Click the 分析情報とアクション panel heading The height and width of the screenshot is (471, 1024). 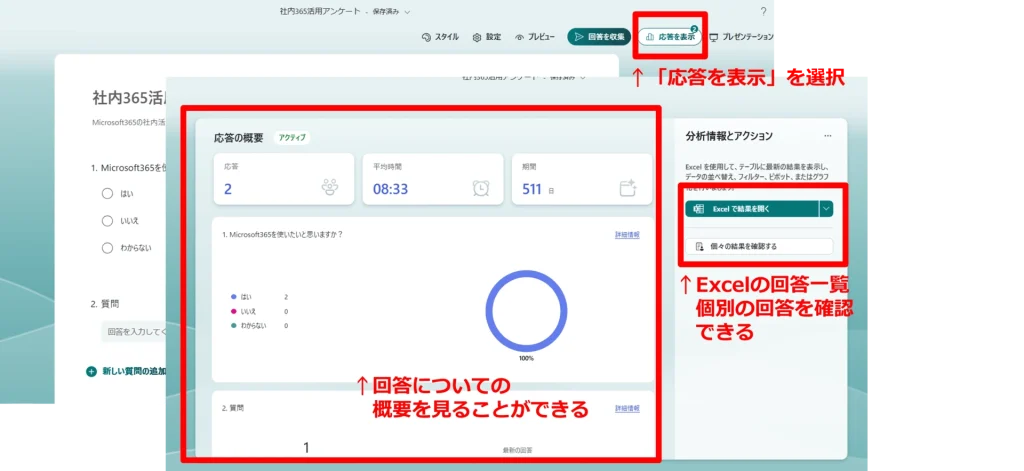(x=729, y=136)
